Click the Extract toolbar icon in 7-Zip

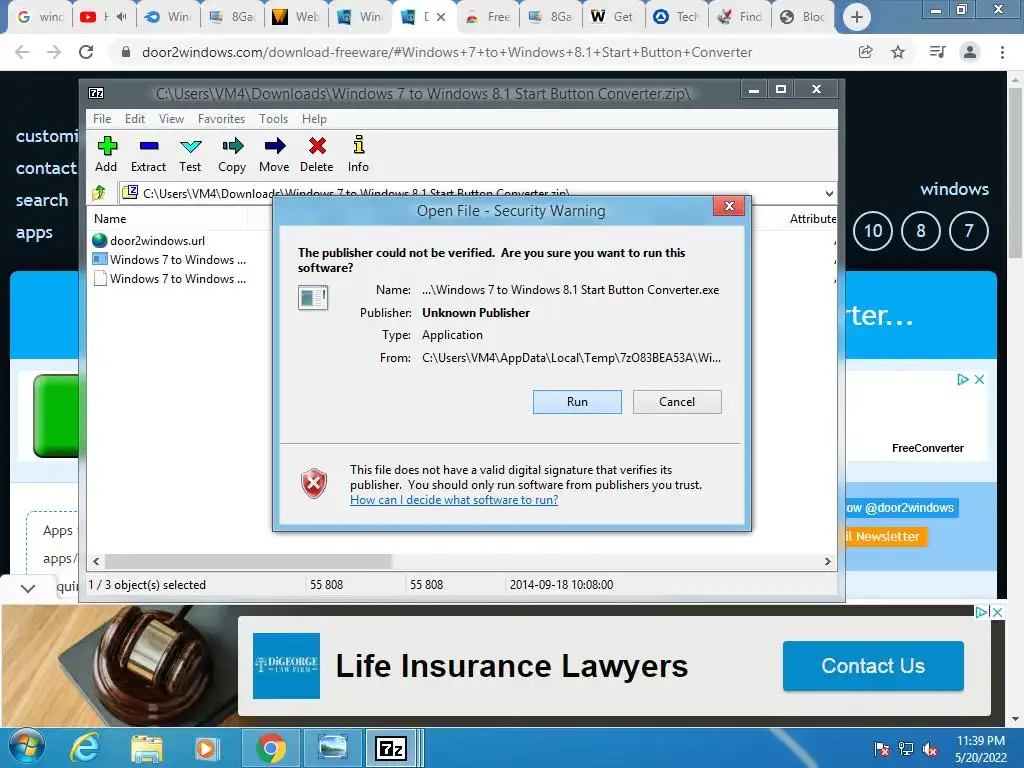148,154
